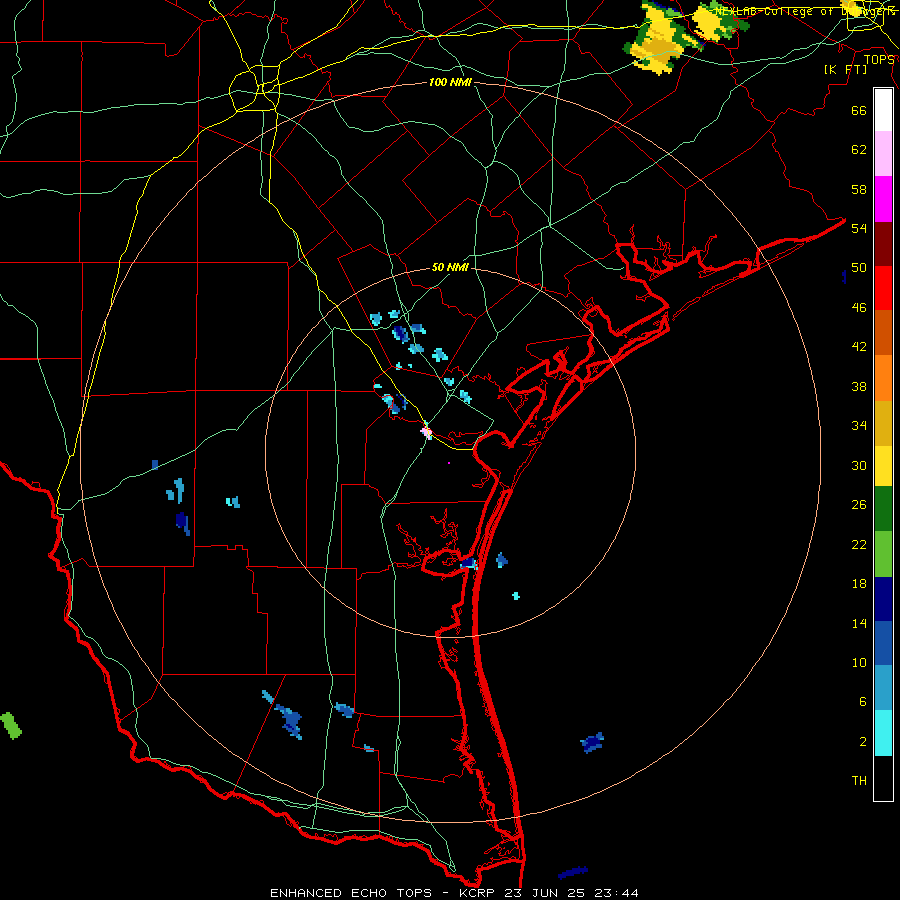Click the "14" legend value

(859, 623)
